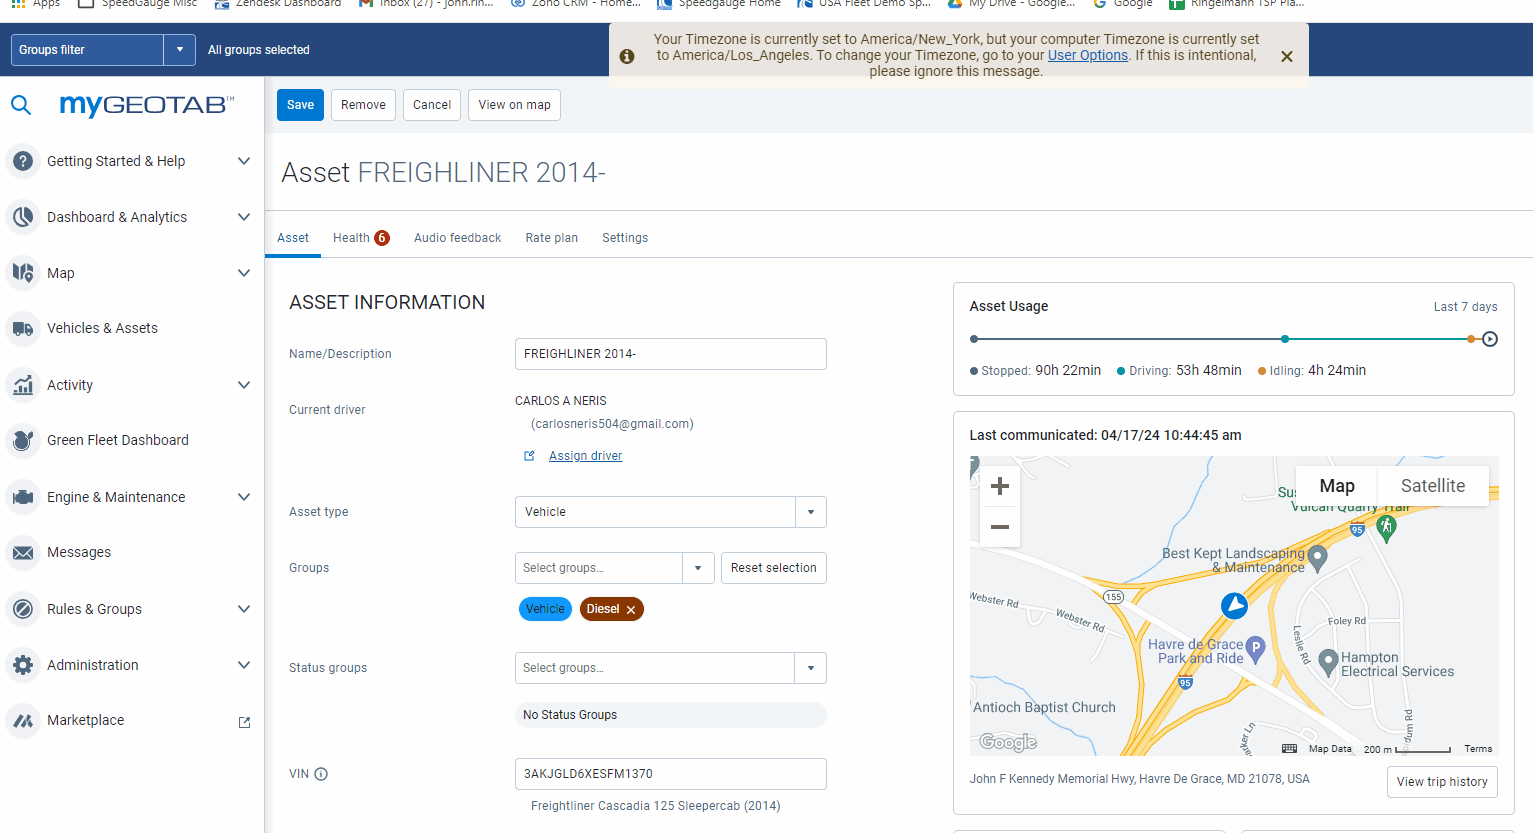Screen dimensions: 1533x833
Task: Zoom out on the map
Action: click(x=999, y=527)
